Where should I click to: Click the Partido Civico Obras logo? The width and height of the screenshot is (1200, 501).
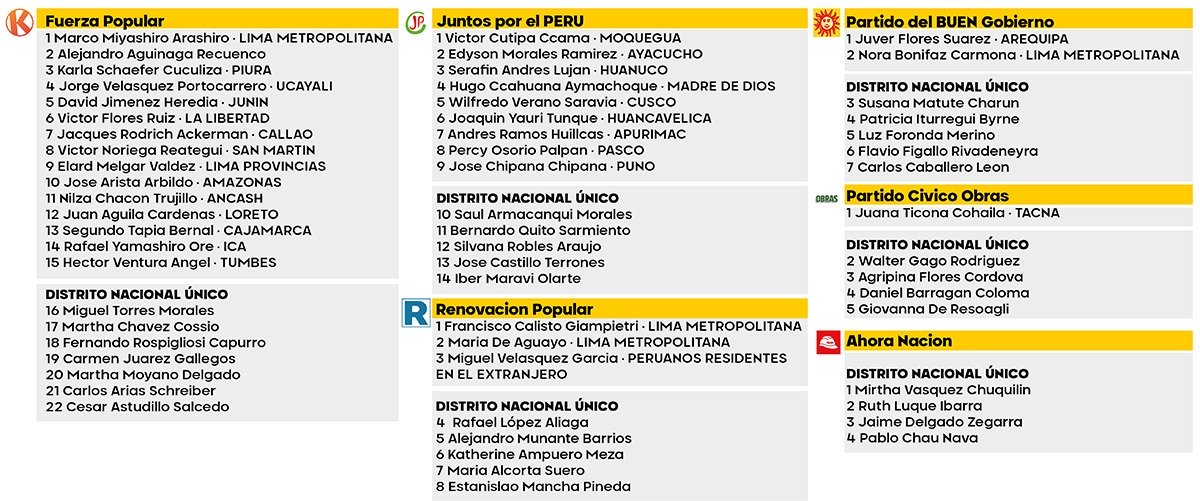point(826,198)
